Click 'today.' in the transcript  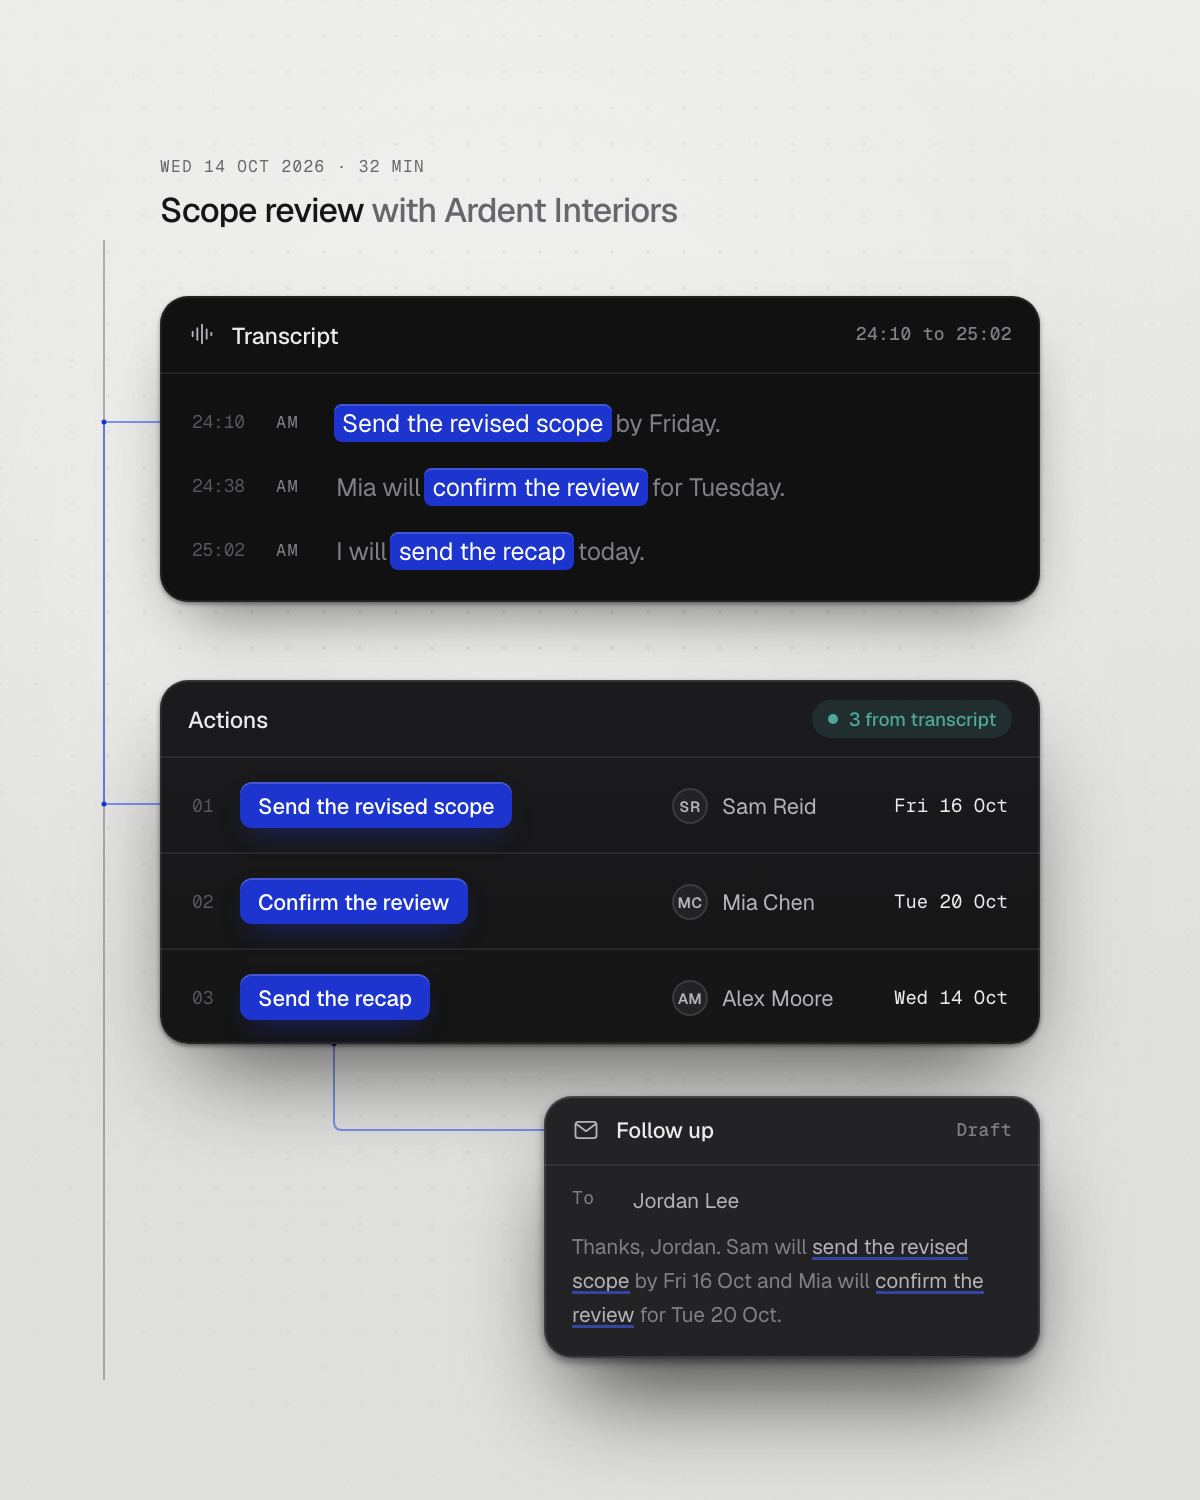[x=611, y=551]
